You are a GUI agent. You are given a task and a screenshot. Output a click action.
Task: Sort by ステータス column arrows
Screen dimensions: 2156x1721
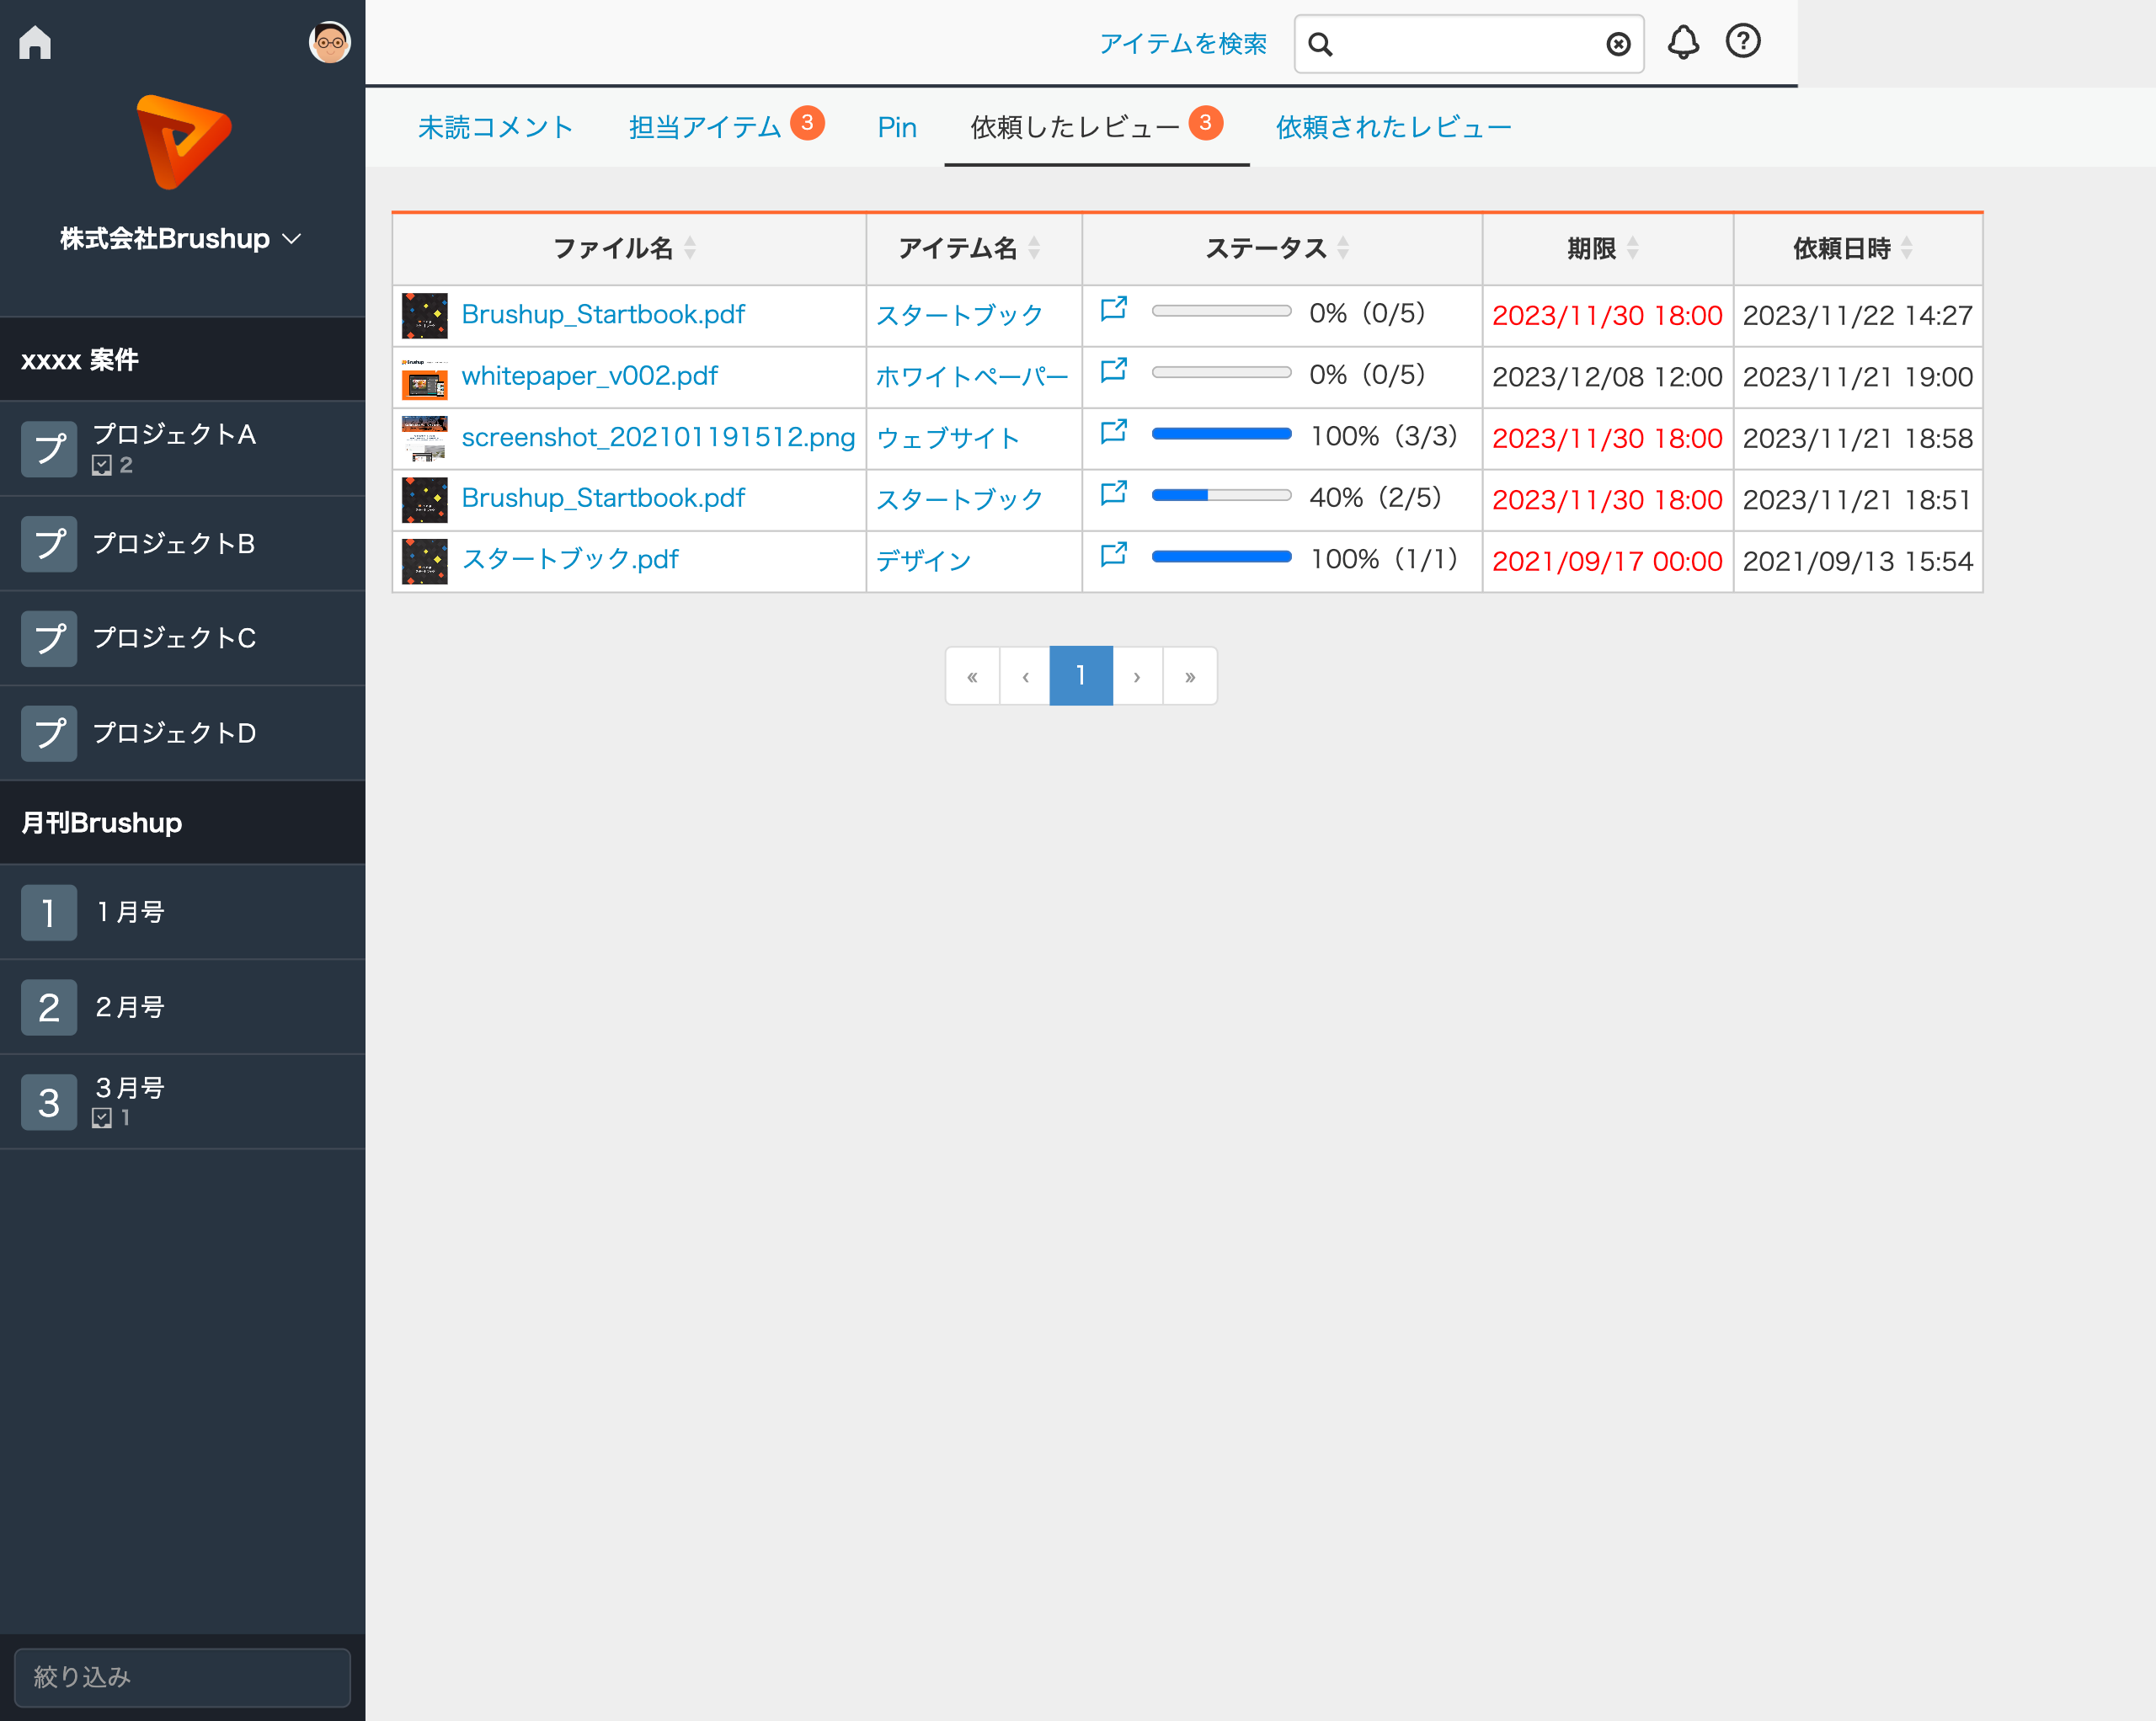coord(1343,248)
